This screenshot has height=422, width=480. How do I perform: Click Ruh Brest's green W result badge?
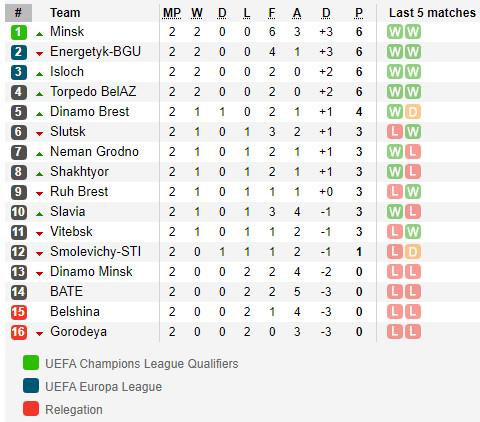413,192
